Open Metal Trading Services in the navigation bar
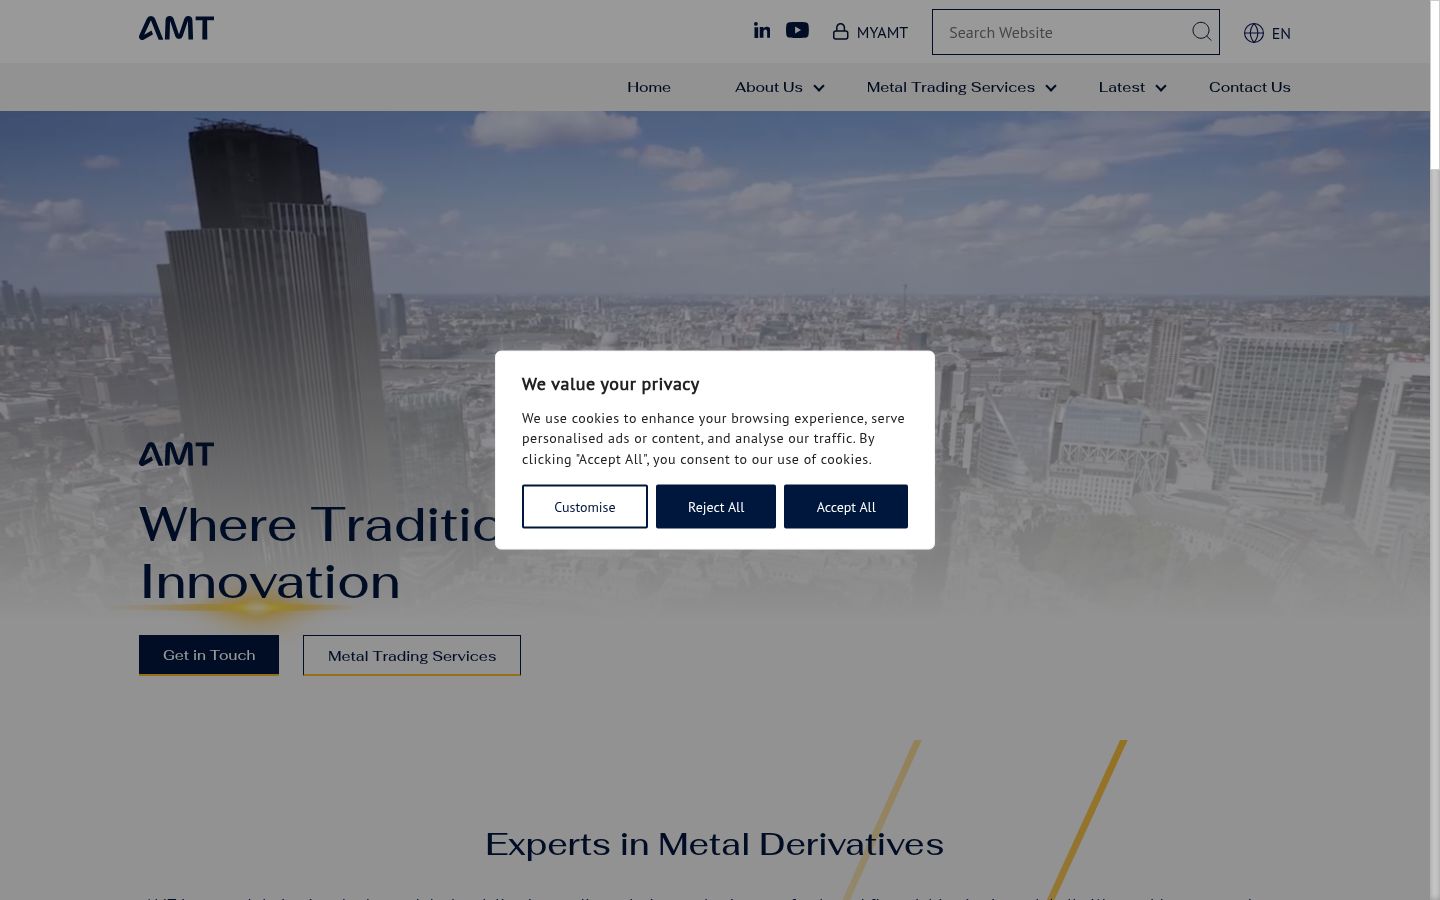This screenshot has width=1440, height=900. [951, 87]
